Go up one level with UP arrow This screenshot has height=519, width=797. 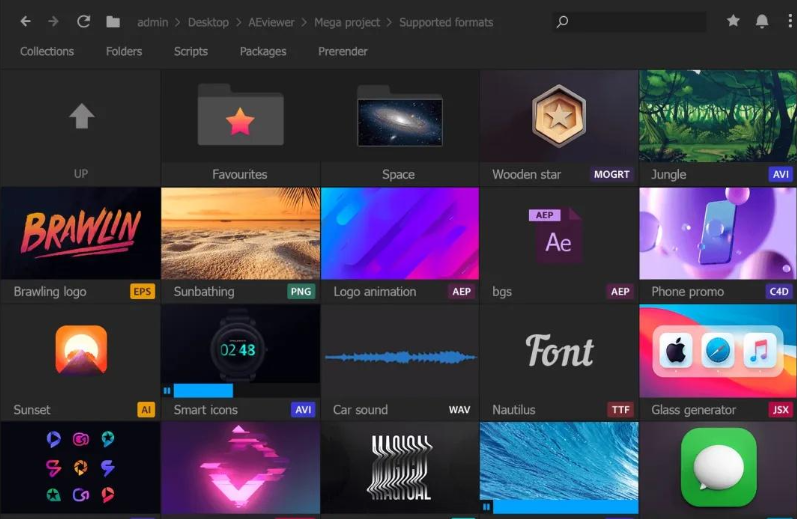coord(81,118)
